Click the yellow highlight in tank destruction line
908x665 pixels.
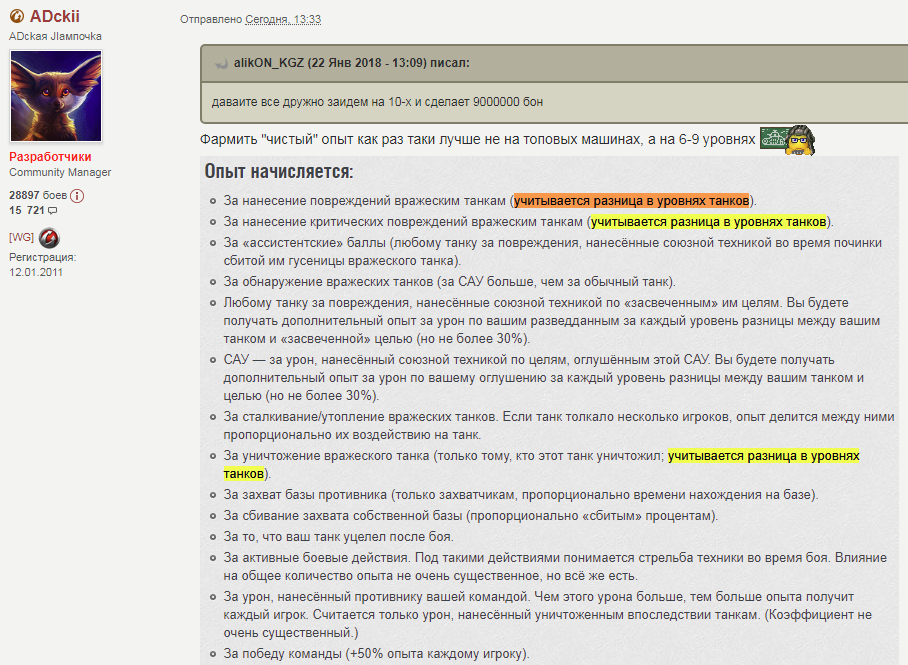763,456
